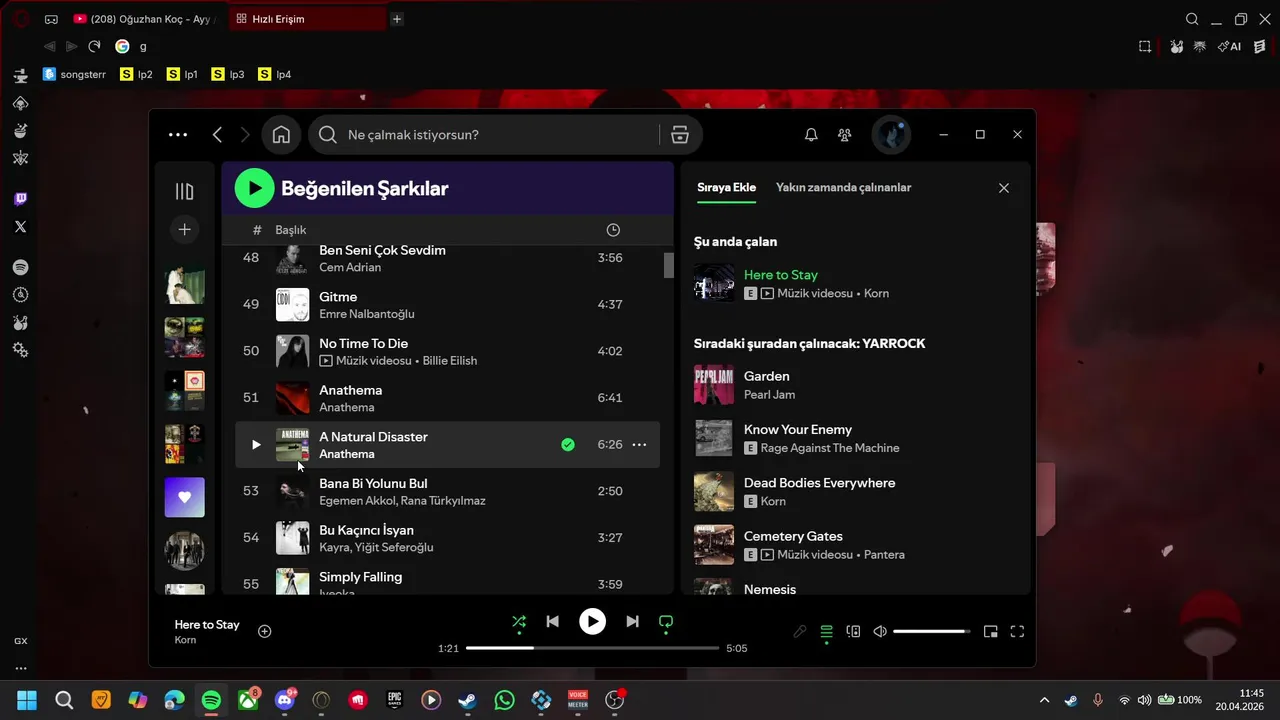The height and width of the screenshot is (720, 1280).
Task: Toggle lyrics microphone icon
Action: pos(800,631)
